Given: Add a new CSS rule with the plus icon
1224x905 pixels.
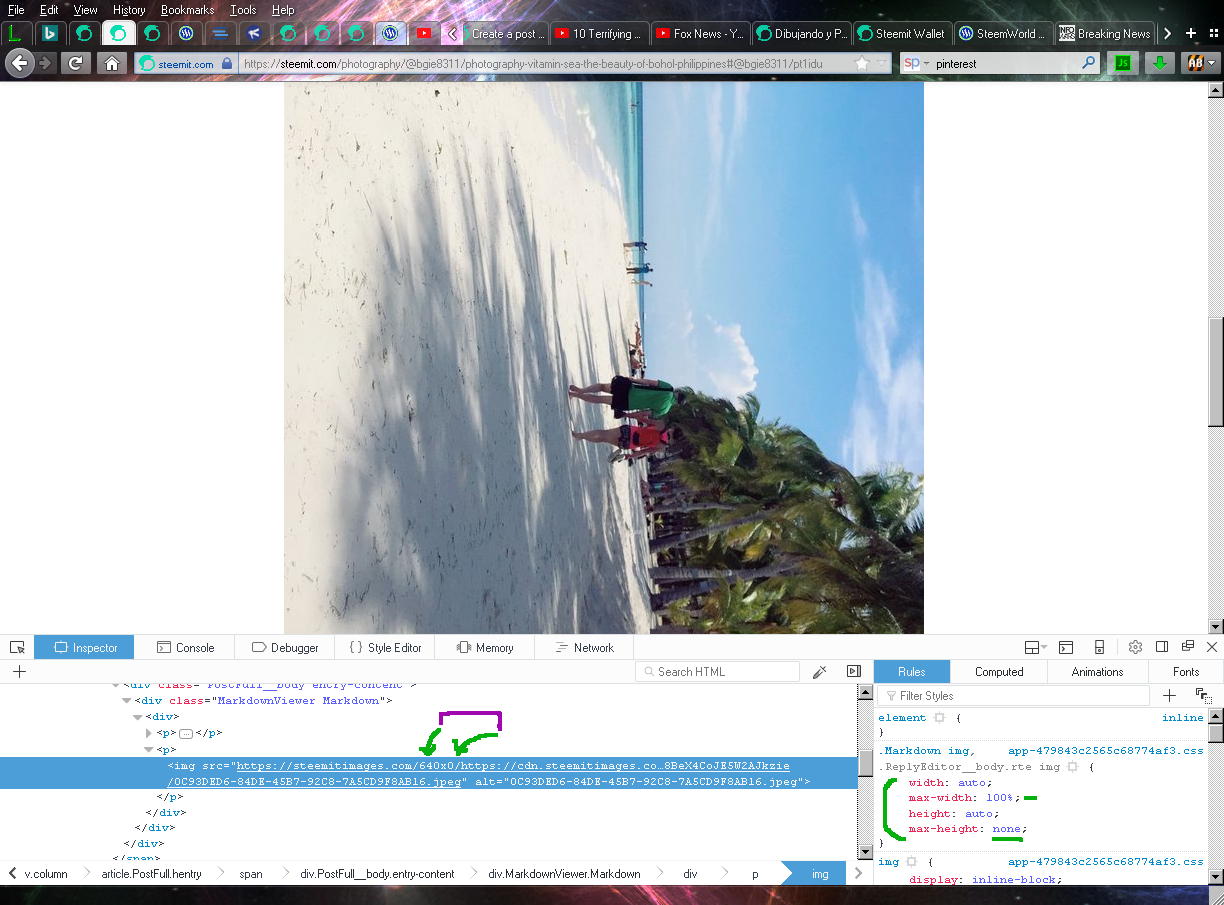Looking at the screenshot, I should (1169, 695).
